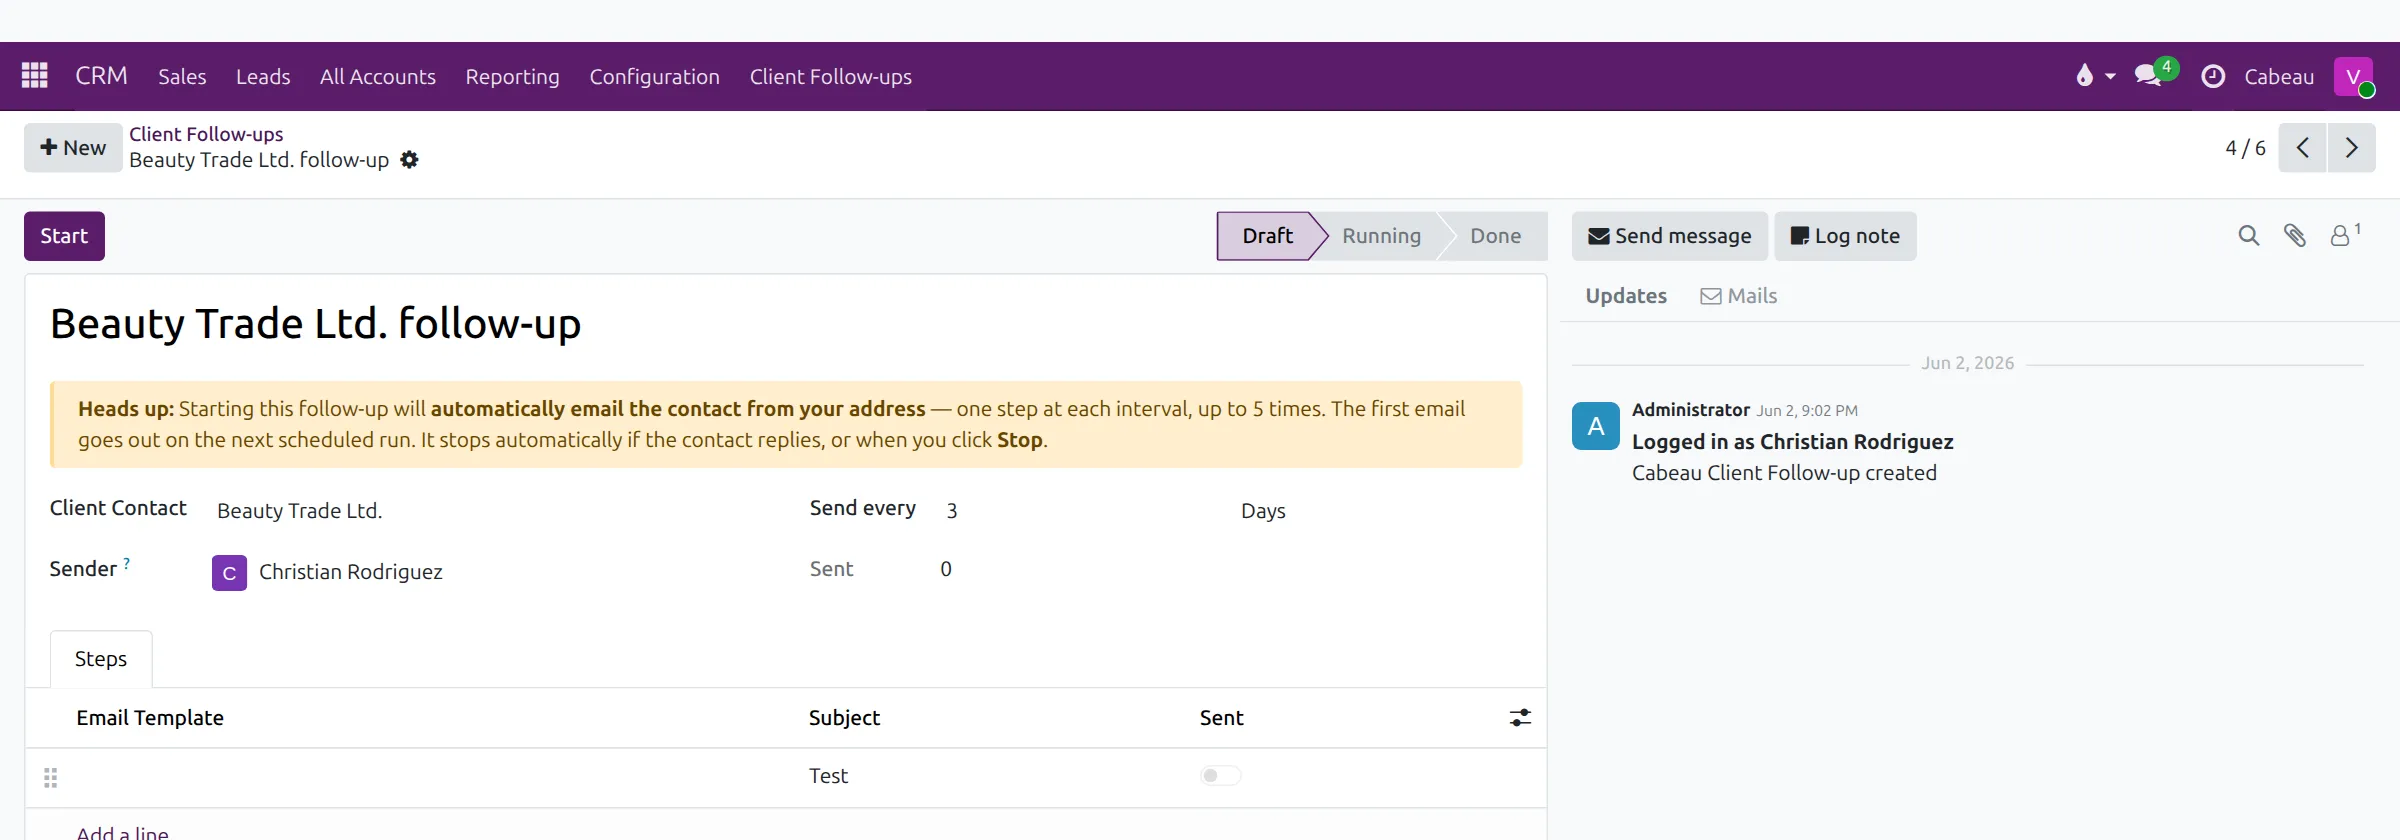Open the activities clock icon

tap(2213, 76)
